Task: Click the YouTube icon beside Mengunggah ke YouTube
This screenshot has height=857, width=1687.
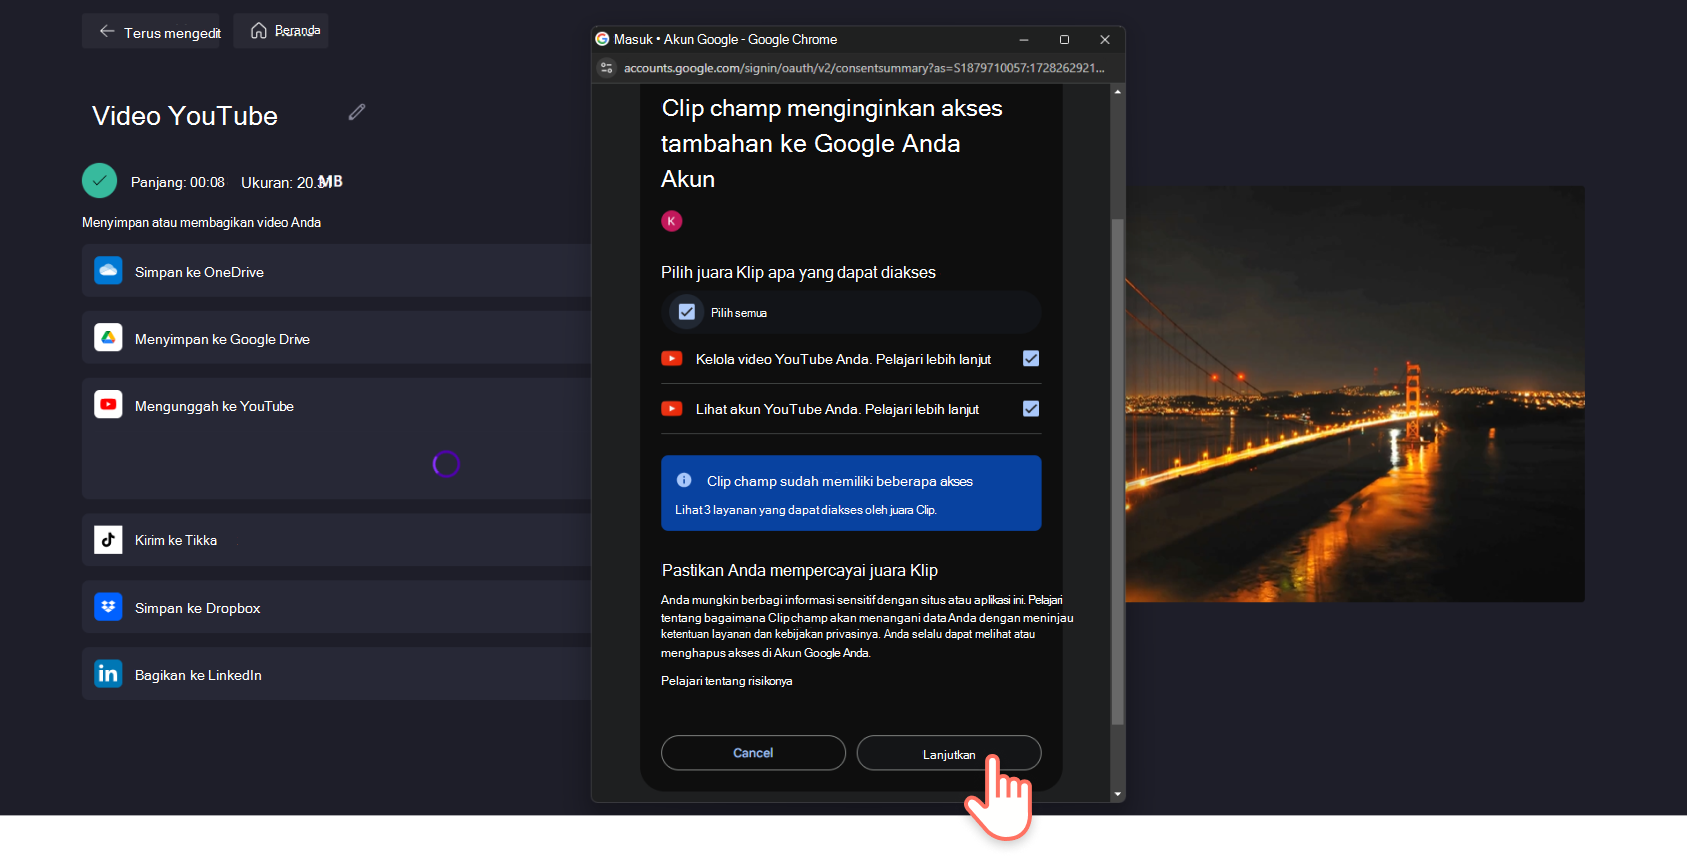Action: (x=108, y=405)
